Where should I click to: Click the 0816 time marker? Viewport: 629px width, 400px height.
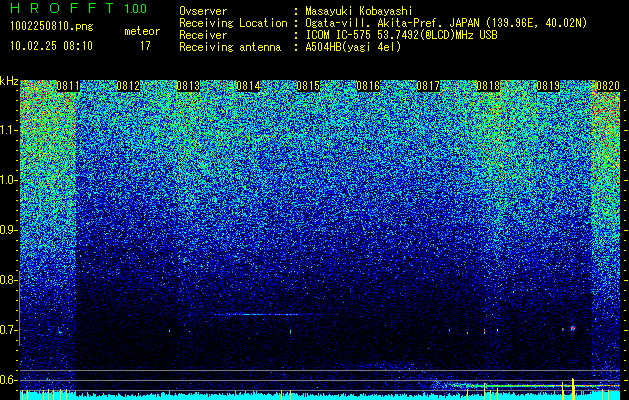368,86
